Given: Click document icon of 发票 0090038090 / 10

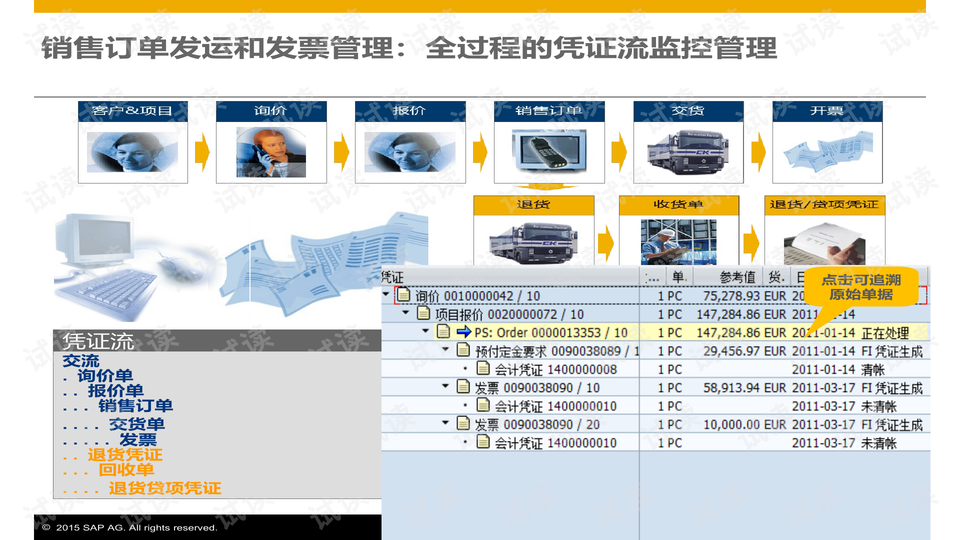Looking at the screenshot, I should (x=463, y=387).
